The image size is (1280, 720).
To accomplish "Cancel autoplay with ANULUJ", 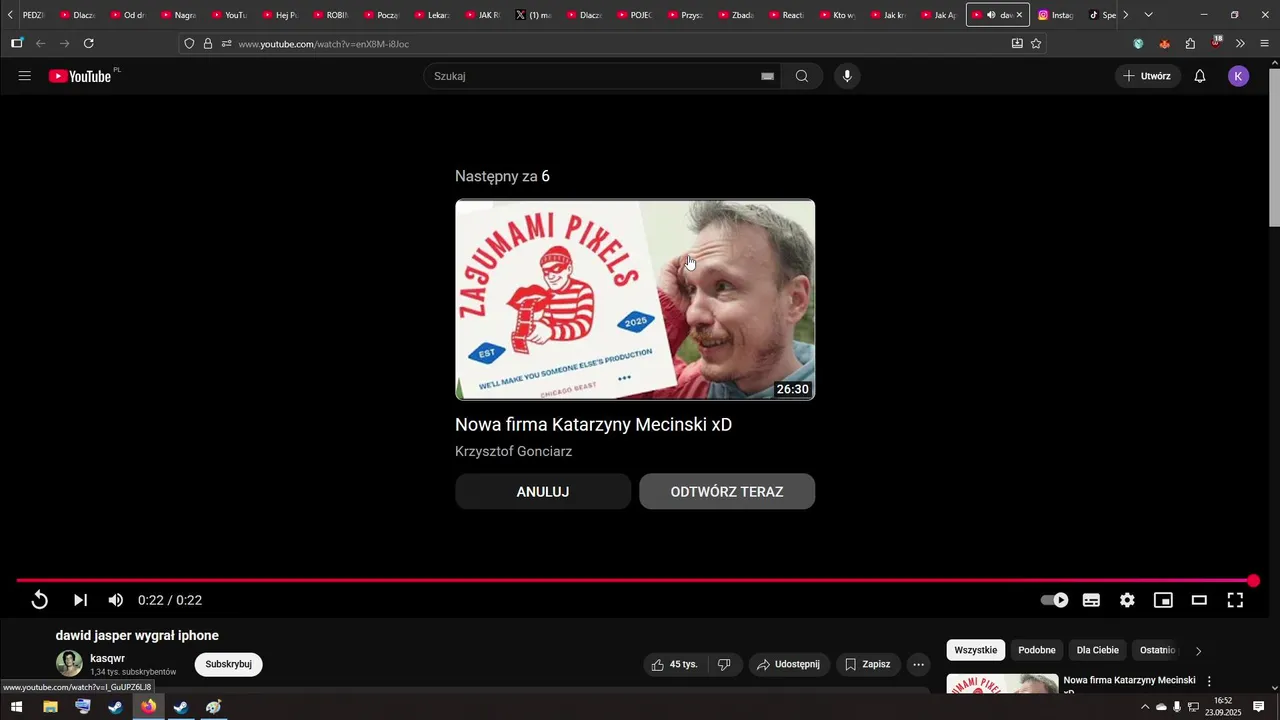I will click(543, 491).
